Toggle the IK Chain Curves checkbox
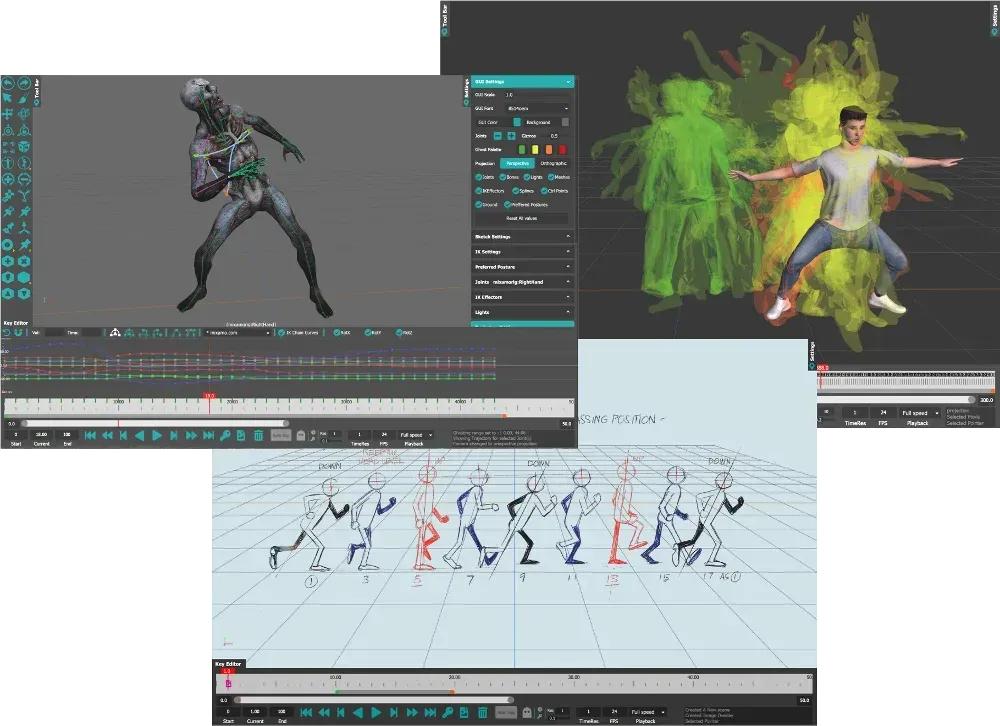 282,332
